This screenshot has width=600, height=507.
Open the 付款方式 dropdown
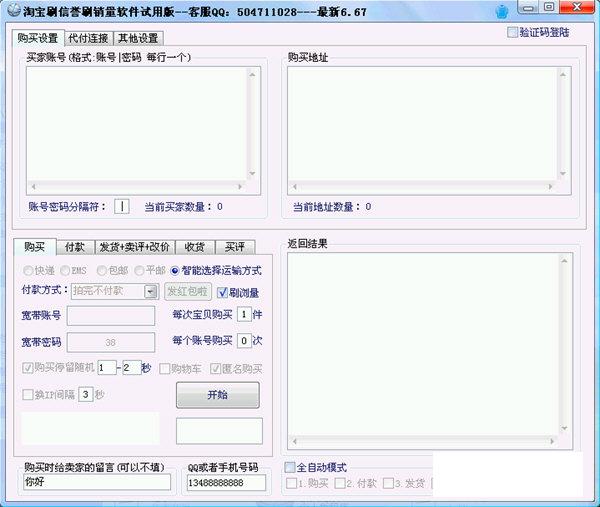pyautogui.click(x=151, y=292)
